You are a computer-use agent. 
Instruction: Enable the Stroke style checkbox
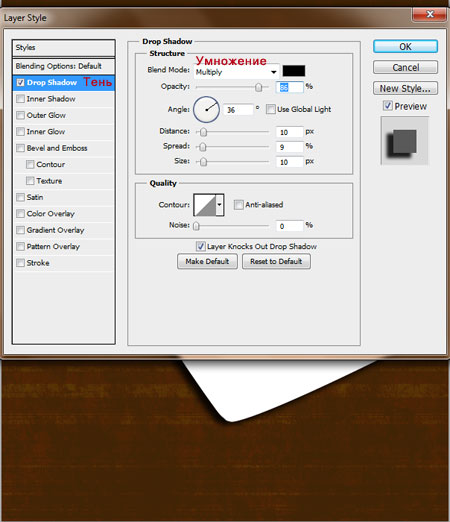click(x=20, y=263)
